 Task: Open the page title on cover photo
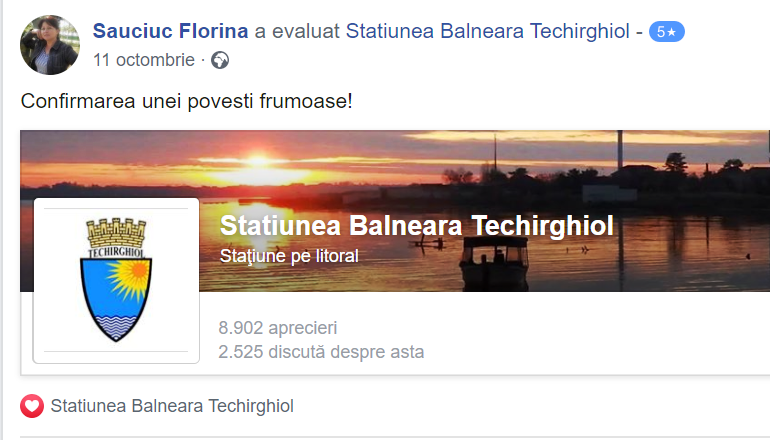(x=417, y=225)
